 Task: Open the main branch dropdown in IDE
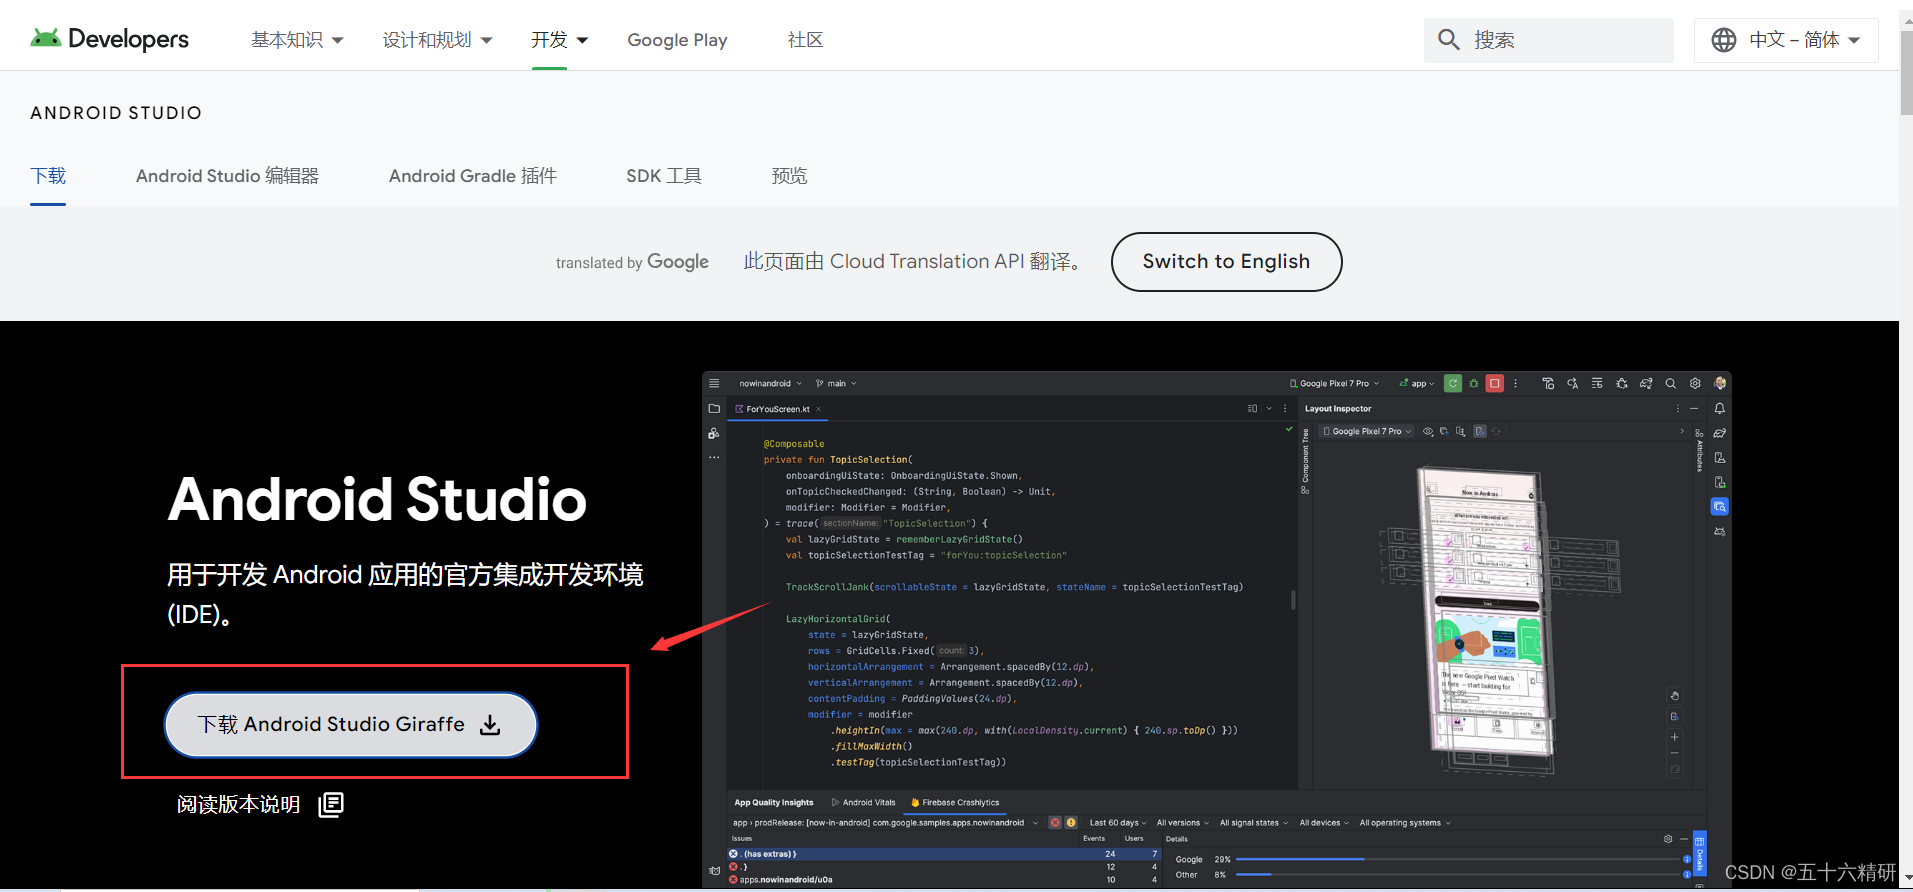[x=836, y=383]
